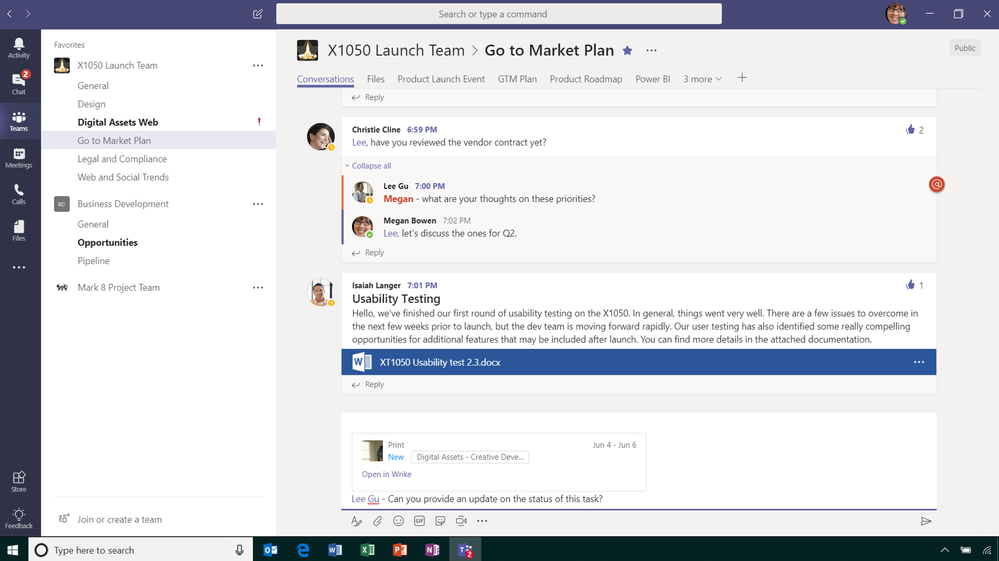The width and height of the screenshot is (999, 561).
Task: Open more compose extensions
Action: point(482,521)
